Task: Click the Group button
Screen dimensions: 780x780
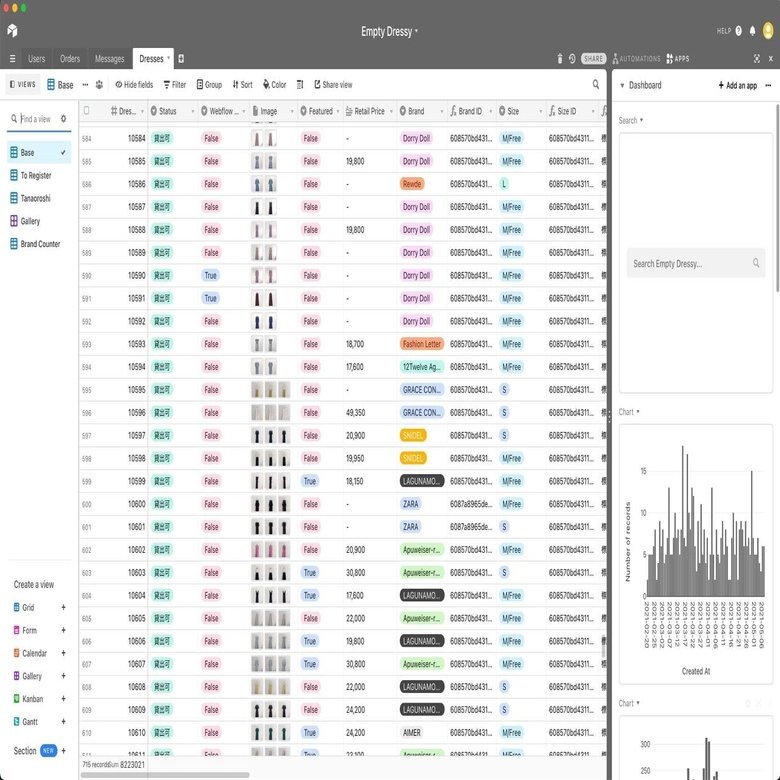Action: pos(209,85)
